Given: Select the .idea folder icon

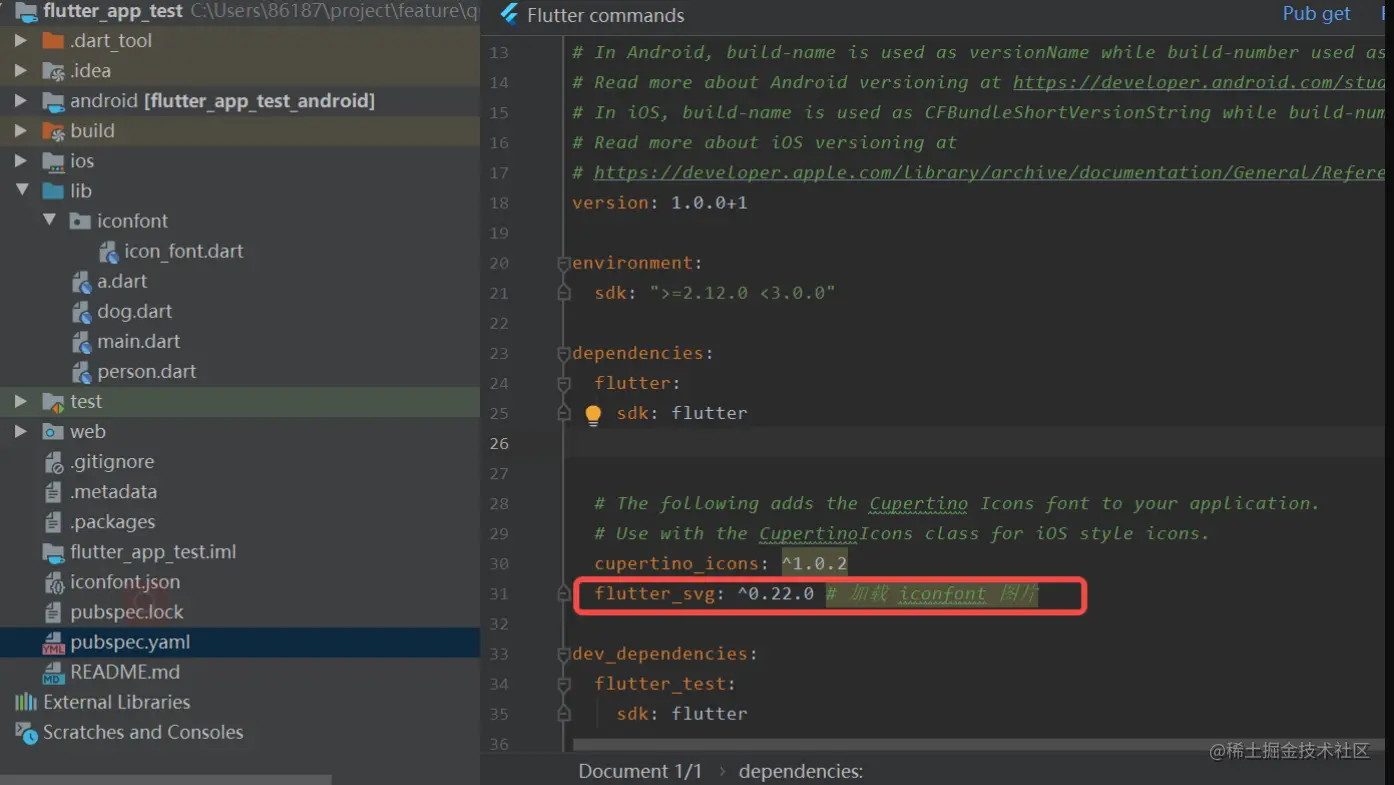Looking at the screenshot, I should (x=54, y=71).
